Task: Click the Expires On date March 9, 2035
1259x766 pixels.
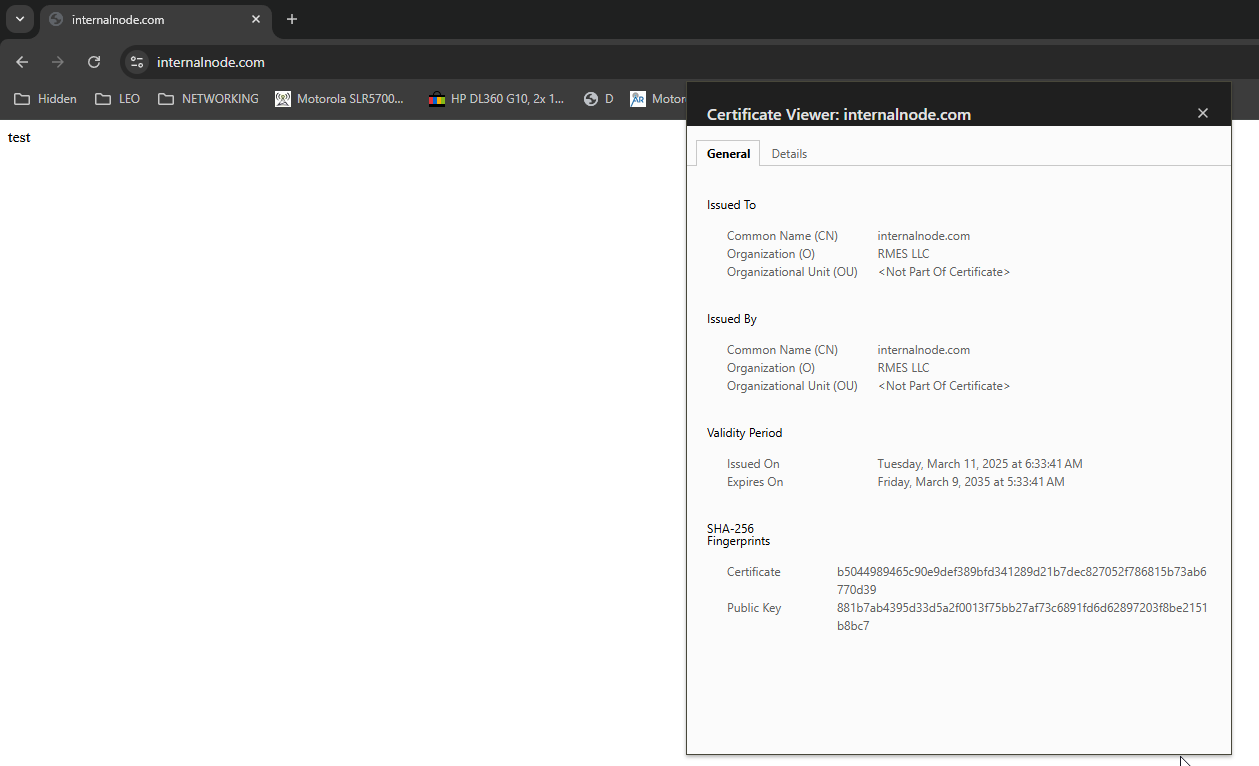Action: click(971, 482)
